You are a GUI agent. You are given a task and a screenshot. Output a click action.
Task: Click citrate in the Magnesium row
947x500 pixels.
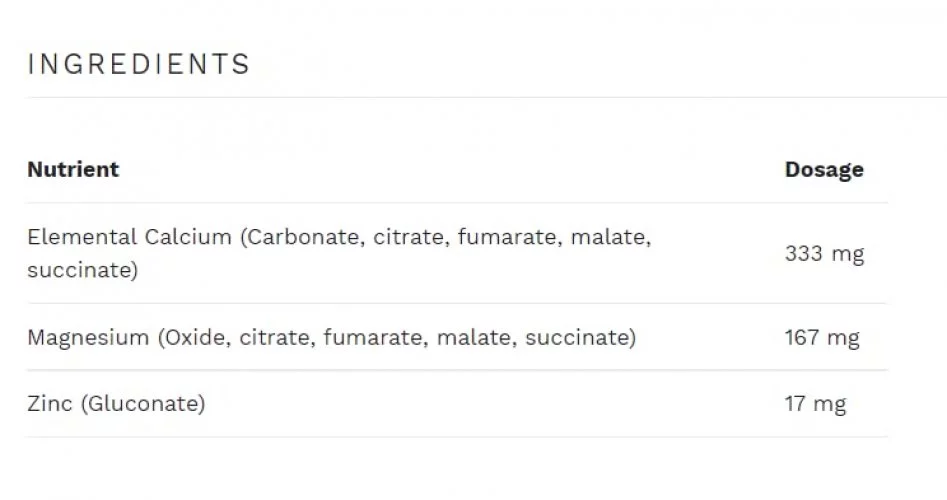tap(275, 337)
